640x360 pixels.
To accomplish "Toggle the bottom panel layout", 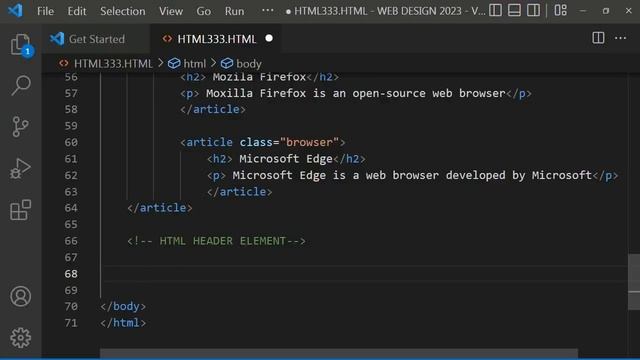I will [x=514, y=10].
